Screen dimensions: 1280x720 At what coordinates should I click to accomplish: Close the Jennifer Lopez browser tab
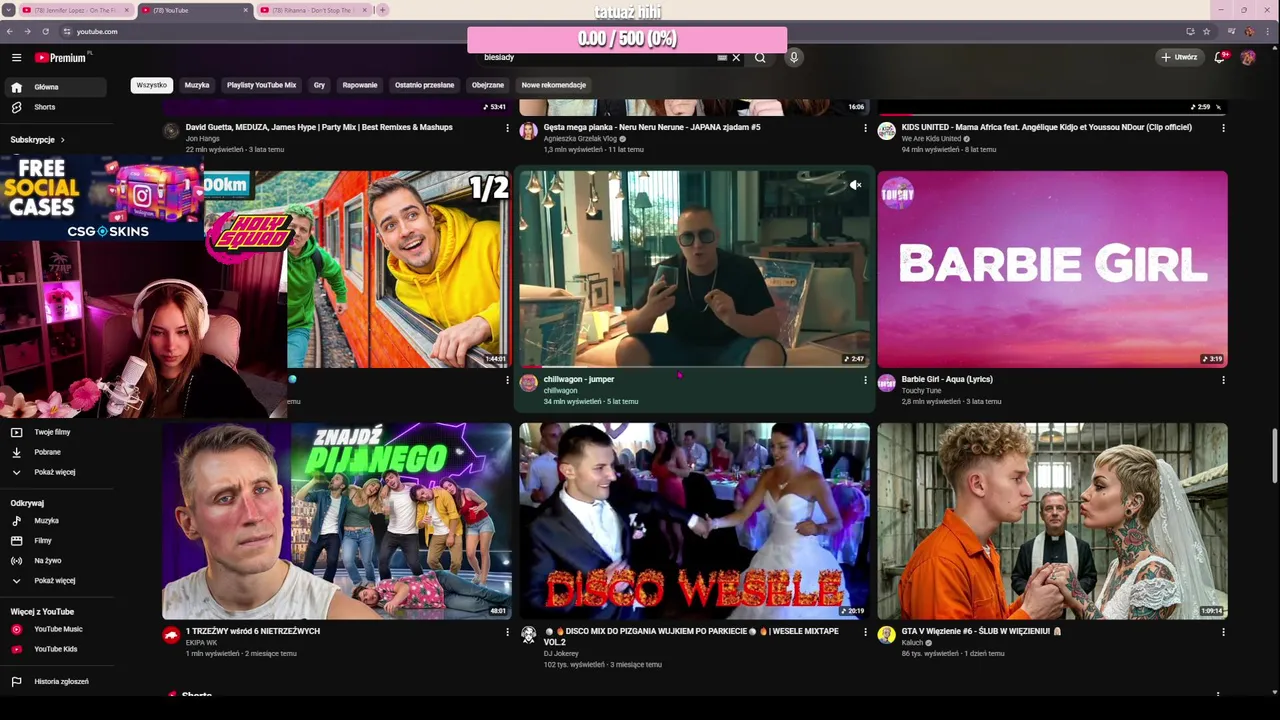pos(127,10)
